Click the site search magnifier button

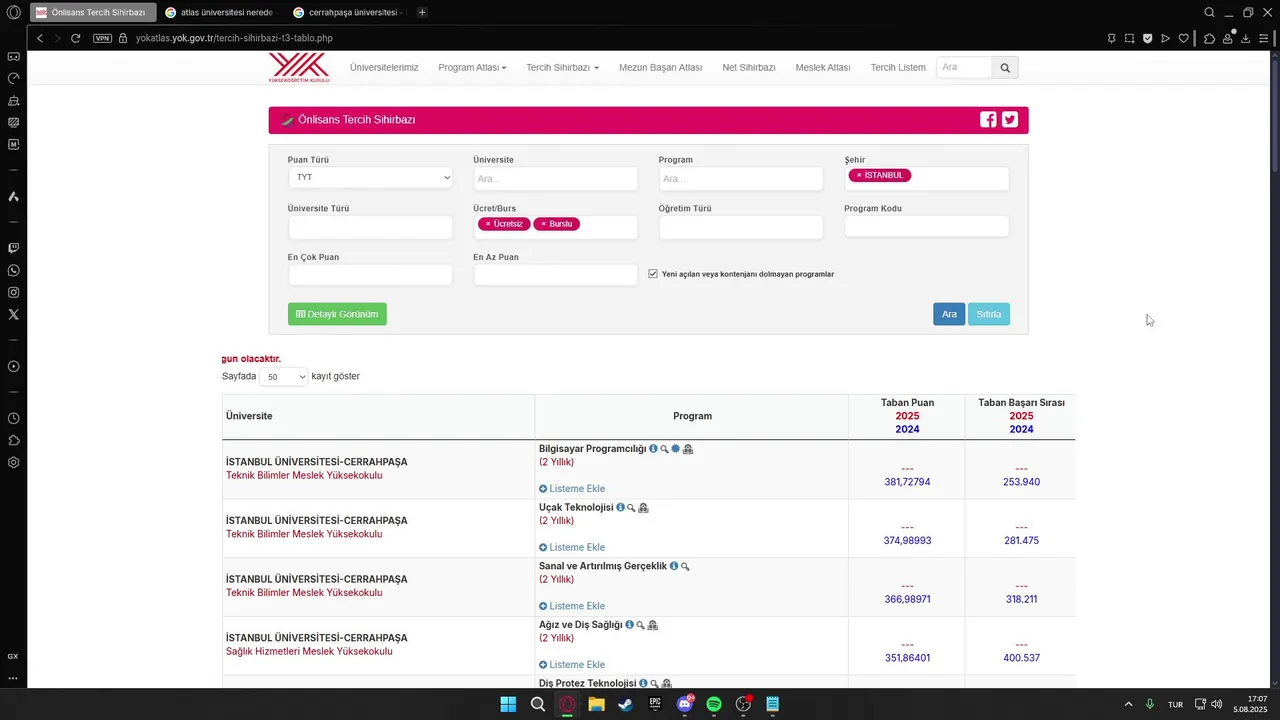[1005, 67]
